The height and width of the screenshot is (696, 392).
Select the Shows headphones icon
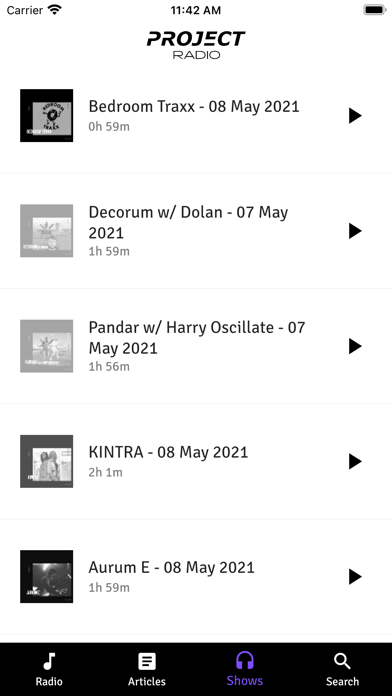point(245,660)
